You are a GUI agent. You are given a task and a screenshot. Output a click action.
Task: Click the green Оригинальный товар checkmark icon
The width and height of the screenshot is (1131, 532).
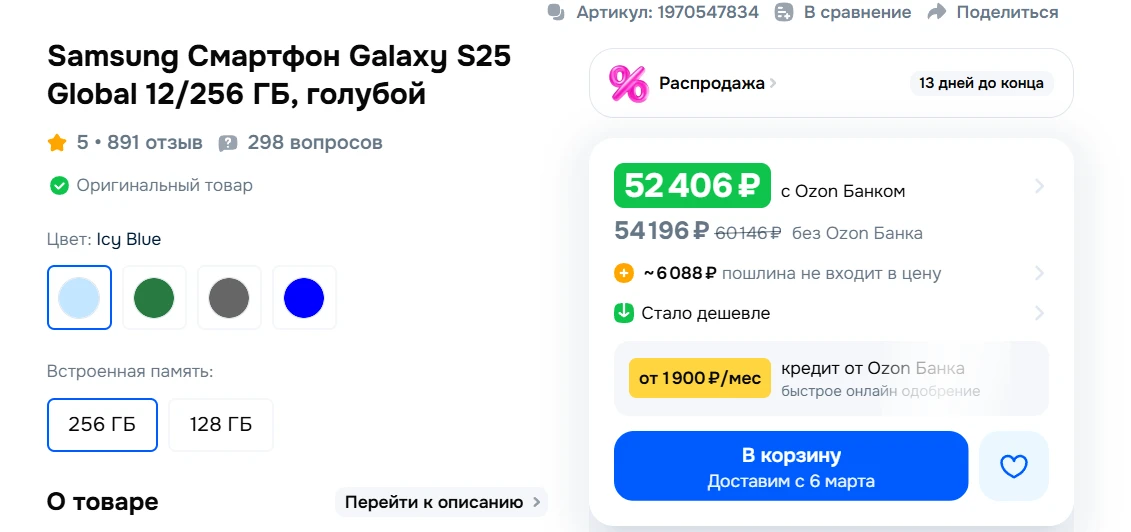point(59,185)
